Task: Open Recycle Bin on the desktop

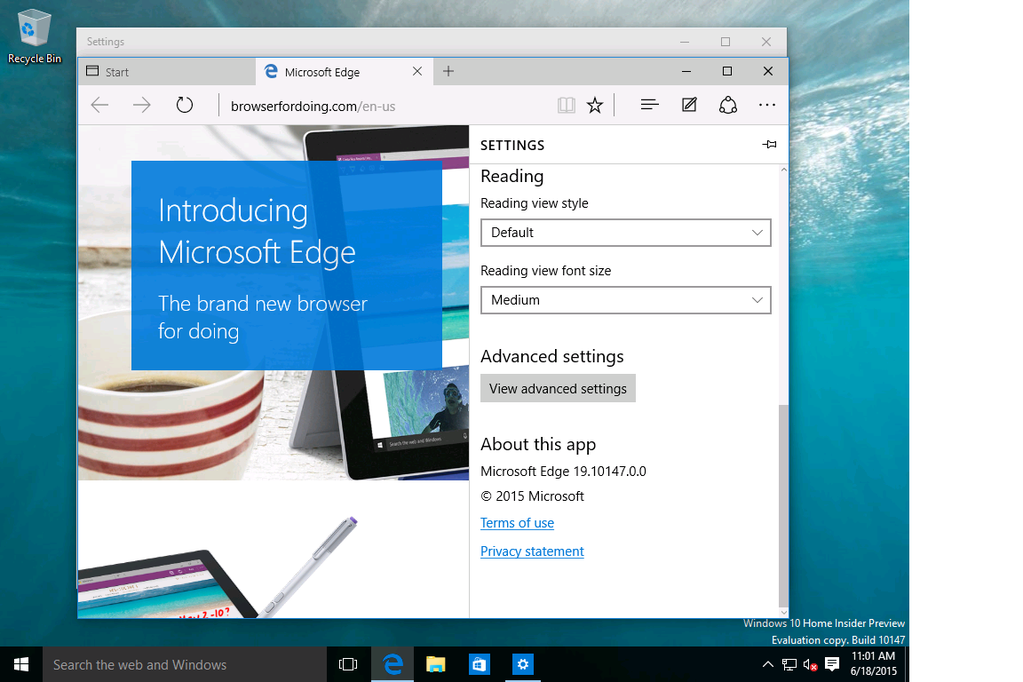Action: click(34, 37)
